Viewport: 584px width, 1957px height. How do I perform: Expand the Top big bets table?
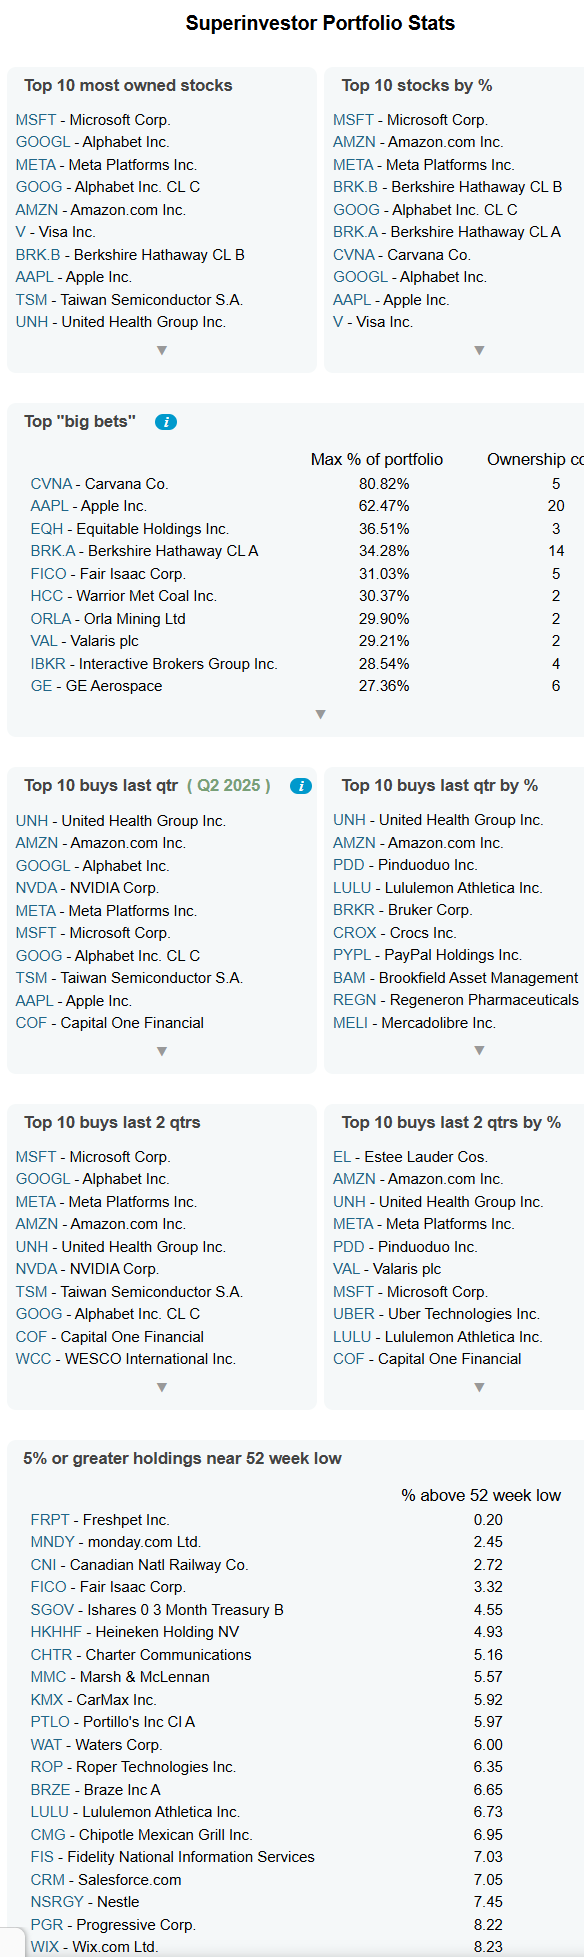pyautogui.click(x=320, y=715)
